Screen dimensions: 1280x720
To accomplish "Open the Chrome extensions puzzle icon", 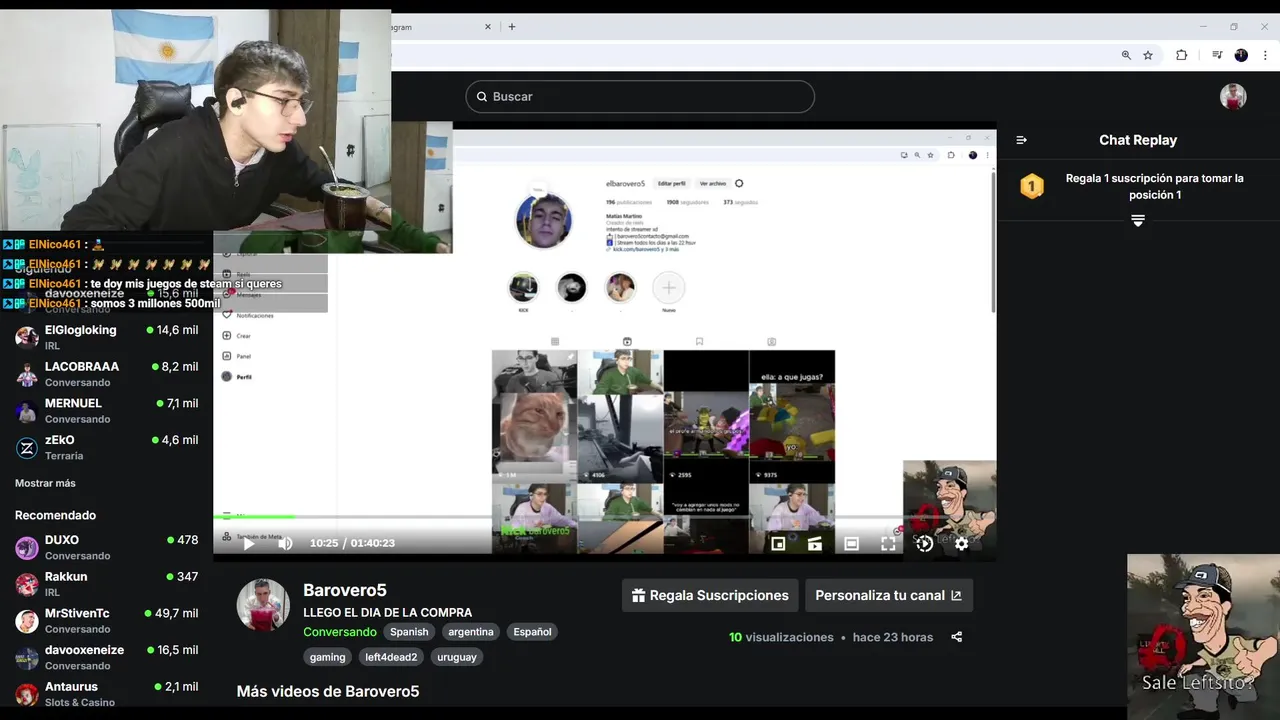I will pos(1181,55).
